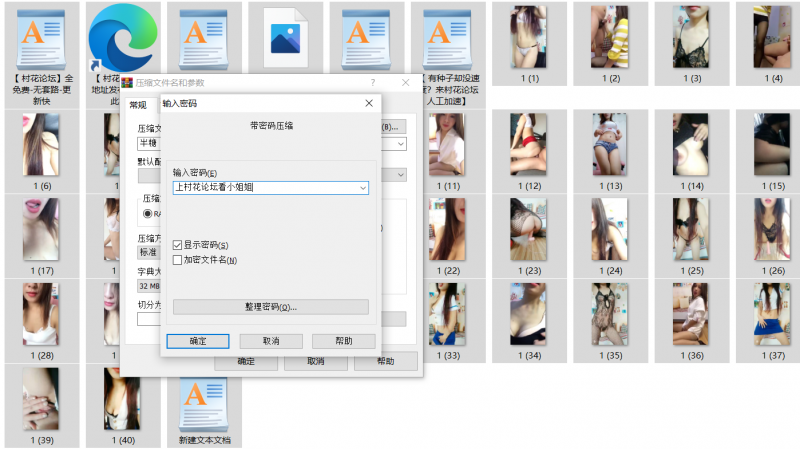800x449 pixels.
Task: Uncheck the 显示密码 checkbox
Action: (x=178, y=245)
